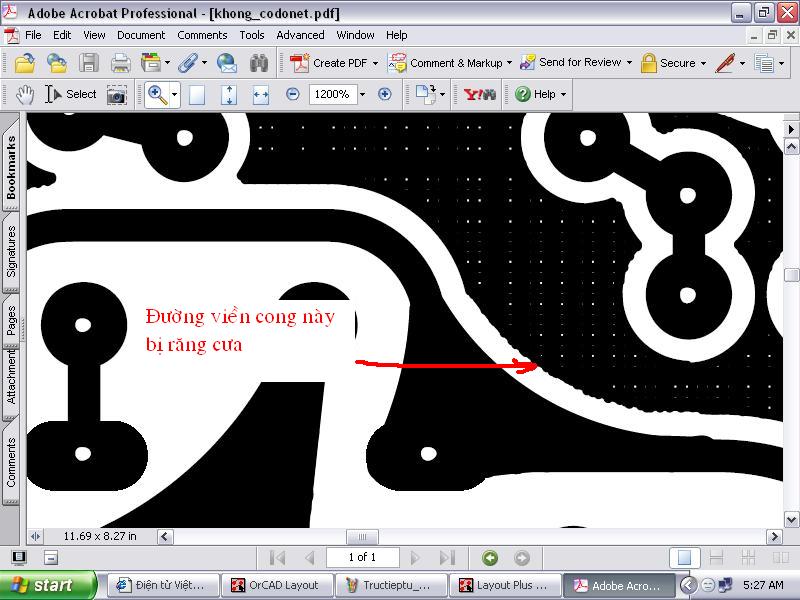Viewport: 800px width, 600px height.
Task: Click the Email globe envelope icon
Action: [227, 63]
